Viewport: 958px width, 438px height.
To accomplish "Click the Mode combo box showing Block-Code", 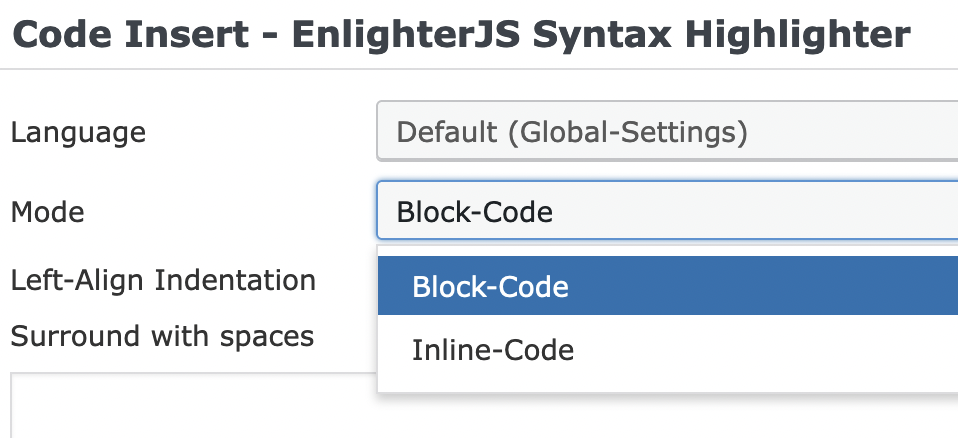I will 667,210.
